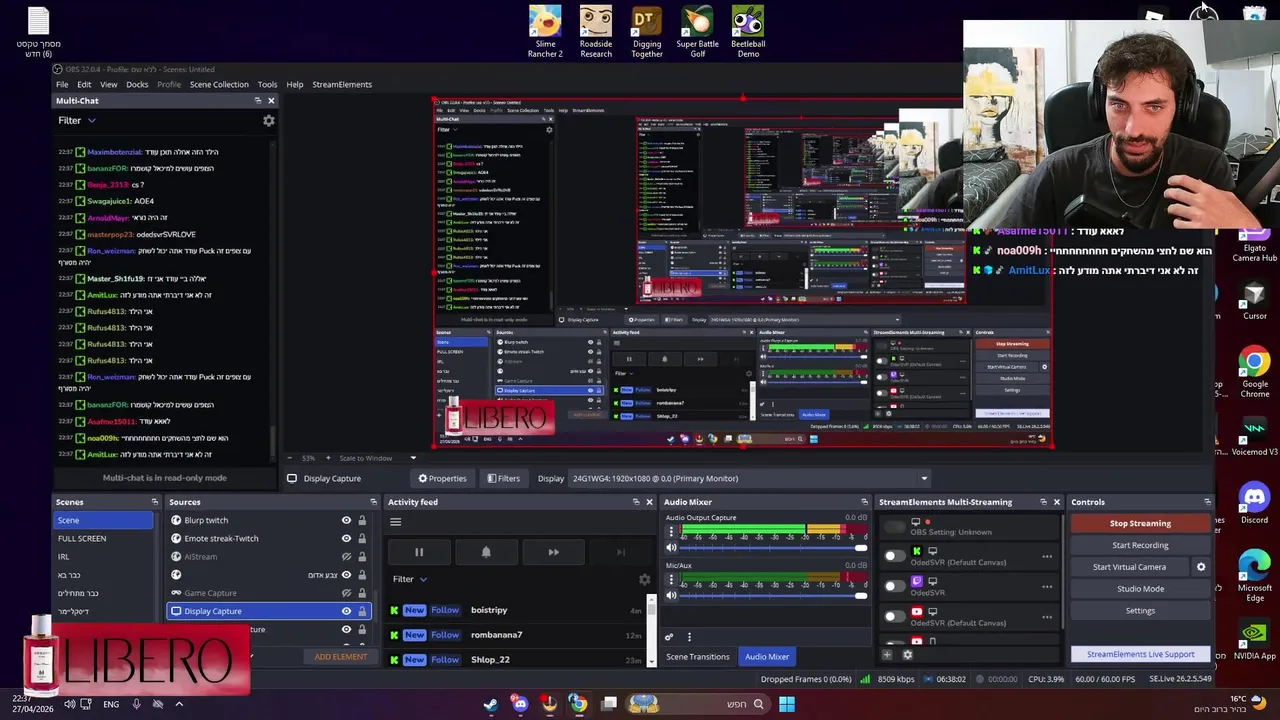Image resolution: width=1280 pixels, height=720 pixels.
Task: Open Audio Output Capture options dots
Action: [x=671, y=531]
